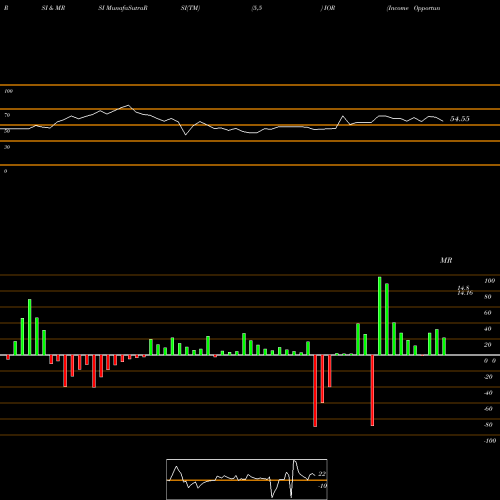
Task: Click the RSI line peak near 70
Action: 129,105
